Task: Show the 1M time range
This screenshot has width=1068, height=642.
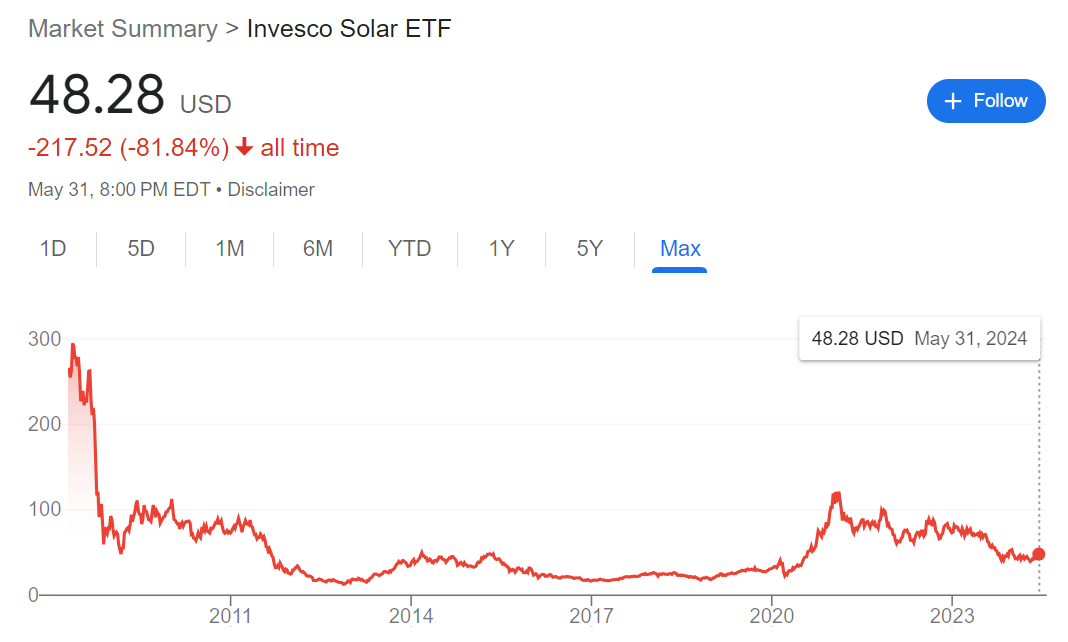Action: click(x=230, y=249)
